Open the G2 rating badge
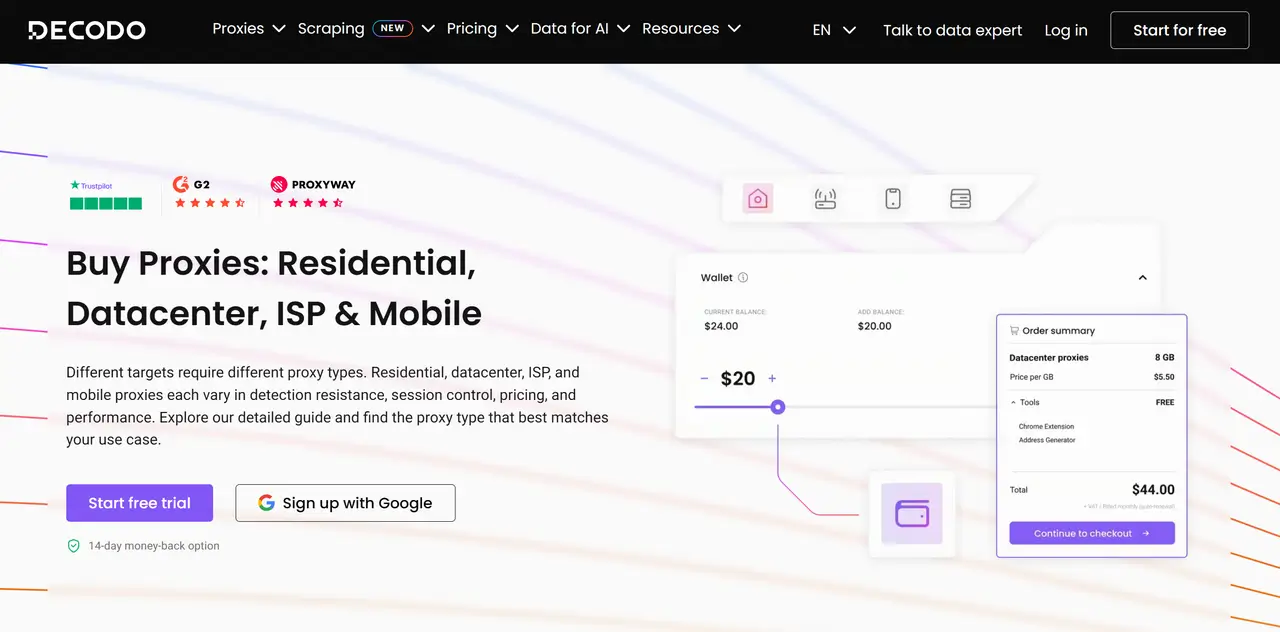Viewport: 1280px width, 632px height. (x=209, y=194)
